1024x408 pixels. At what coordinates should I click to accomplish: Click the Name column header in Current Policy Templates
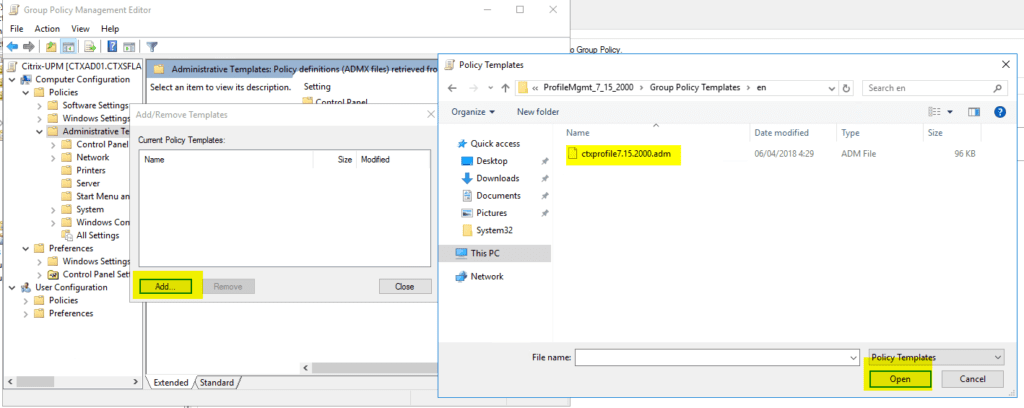[226, 159]
